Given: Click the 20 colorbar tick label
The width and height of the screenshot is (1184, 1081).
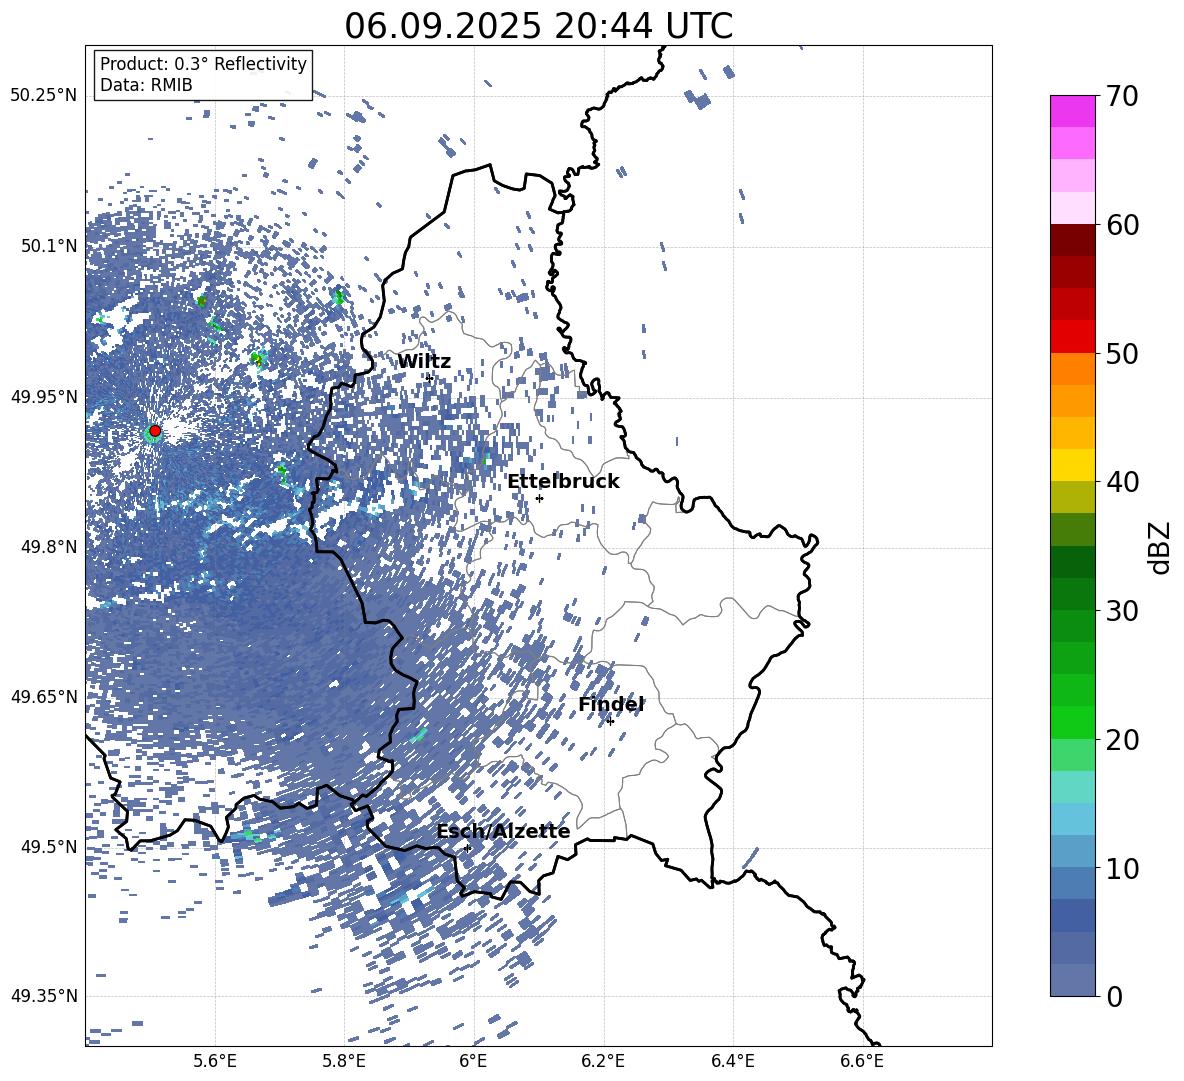Looking at the screenshot, I should 1122,739.
